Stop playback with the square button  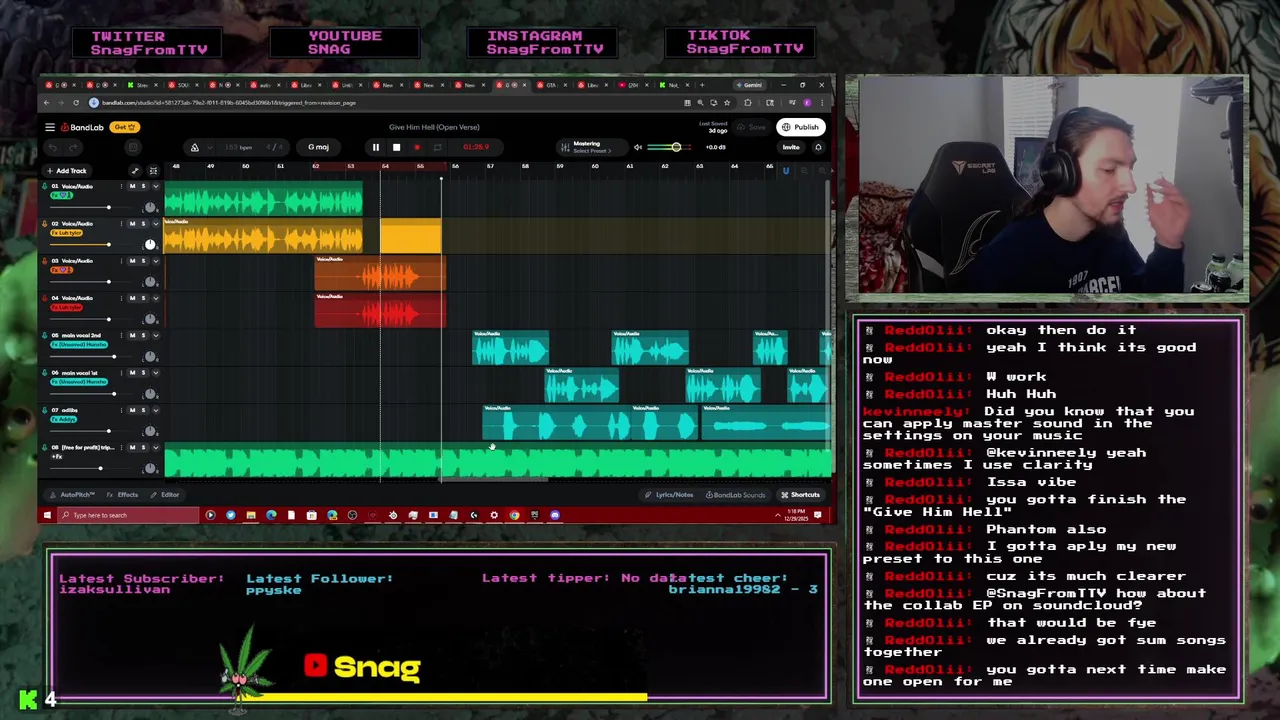pyautogui.click(x=396, y=147)
